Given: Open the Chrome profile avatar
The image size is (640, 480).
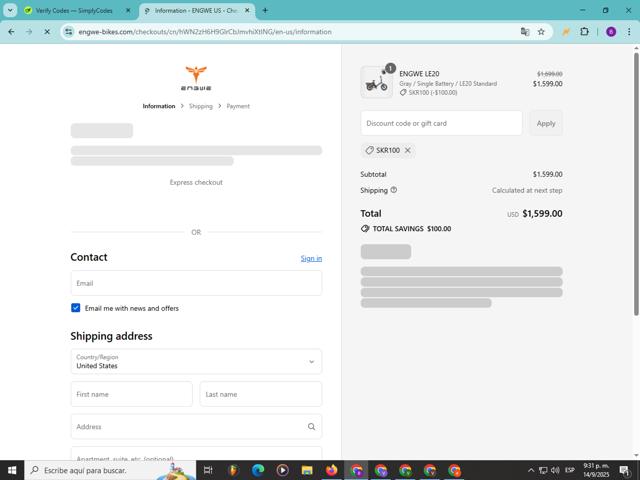Looking at the screenshot, I should [x=611, y=31].
